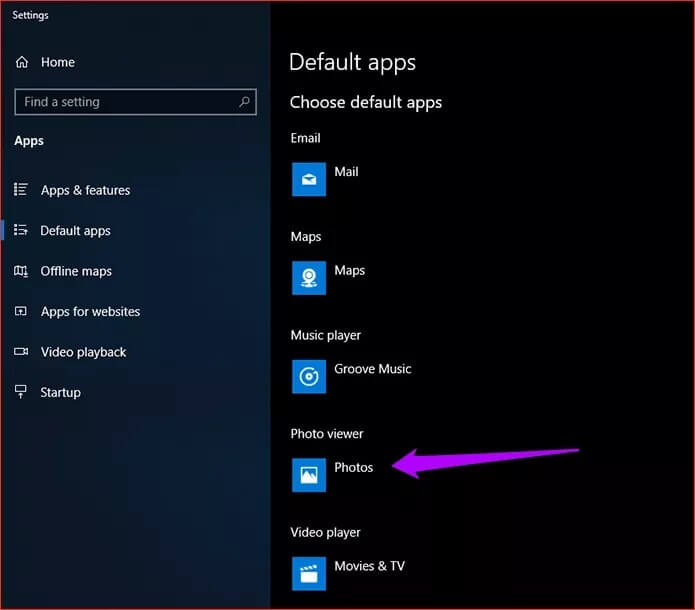Click the Default apps sidebar icon
Screen dimensions: 695x610
pos(21,230)
